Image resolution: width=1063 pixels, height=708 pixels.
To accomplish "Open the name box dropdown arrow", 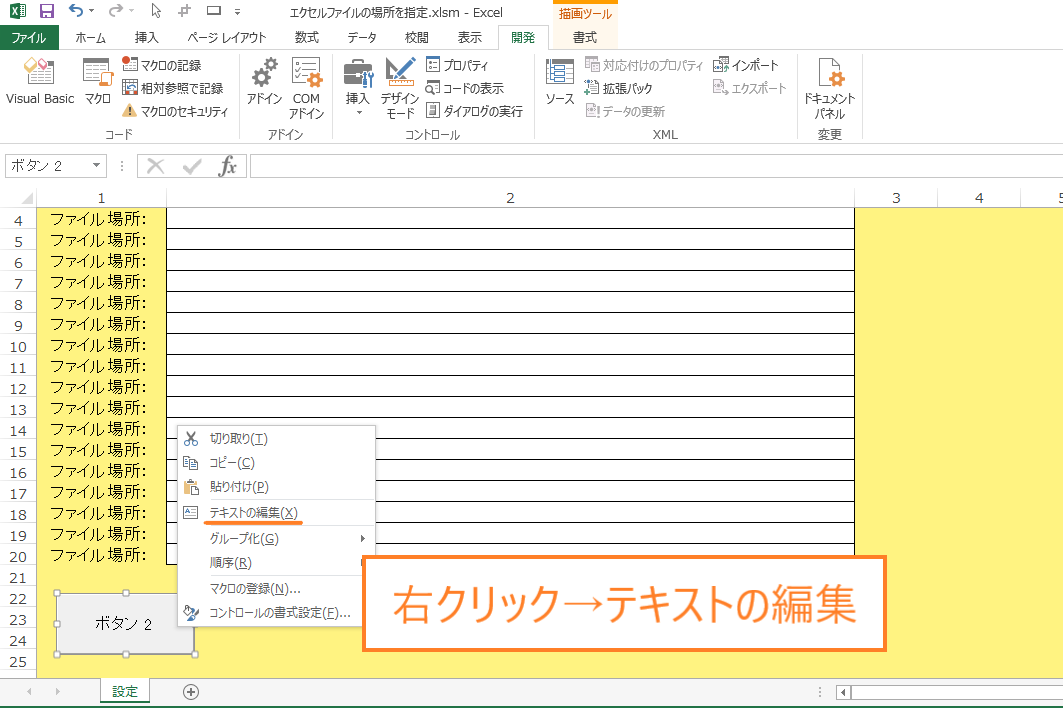I will click(x=96, y=165).
